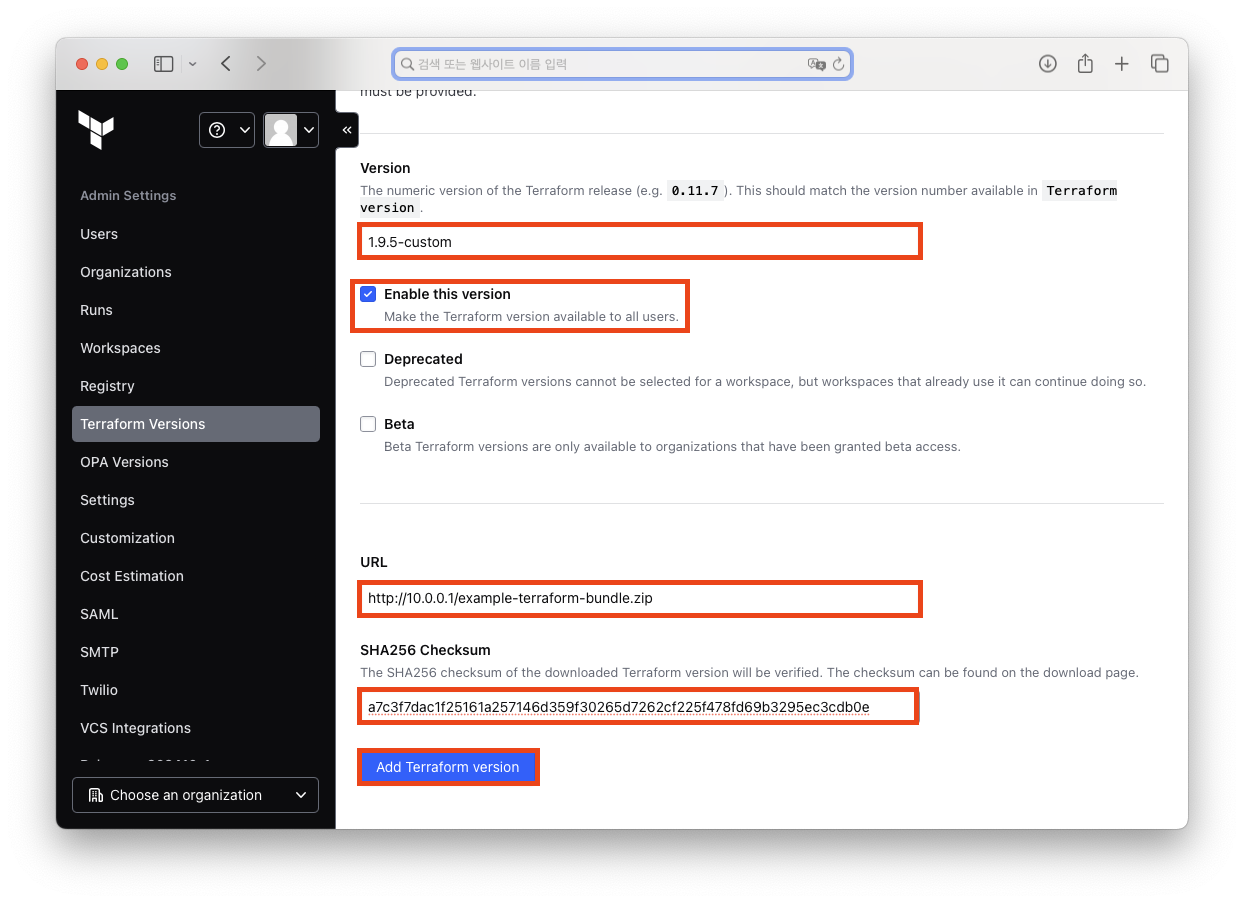Open Customization settings
Image resolution: width=1244 pixels, height=903 pixels.
127,538
